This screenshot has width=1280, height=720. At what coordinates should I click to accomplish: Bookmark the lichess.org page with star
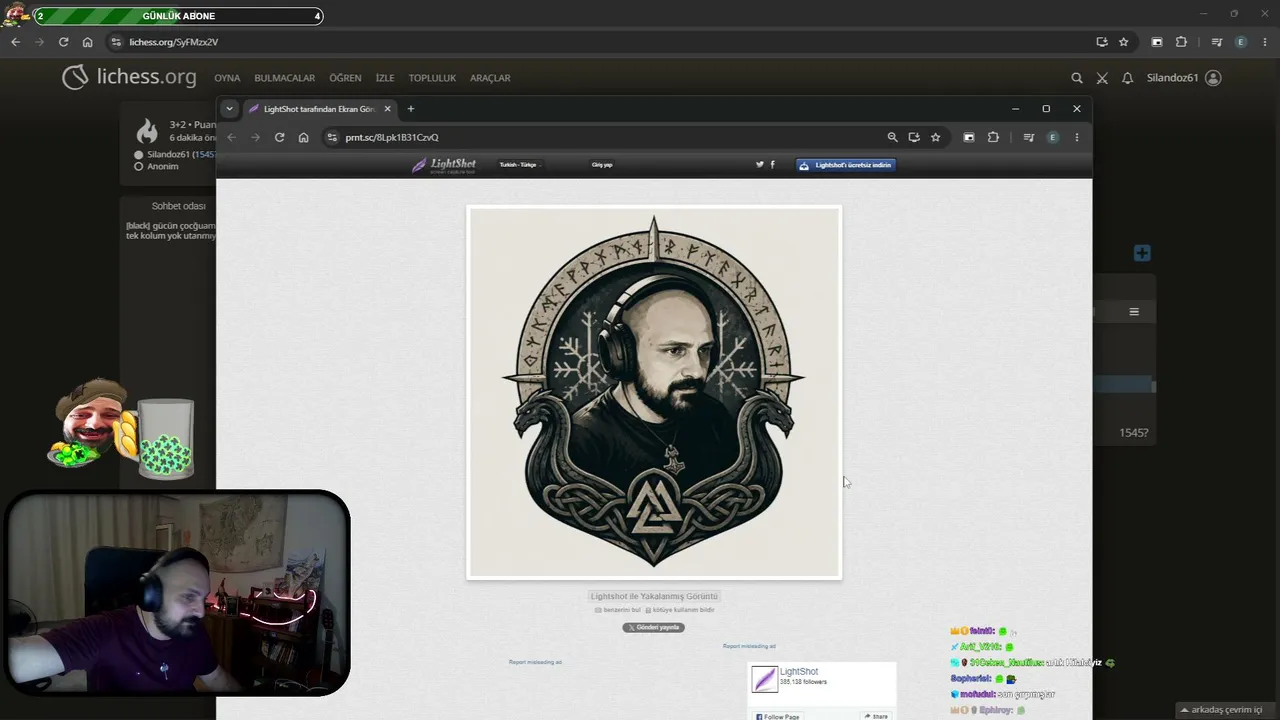1123,42
